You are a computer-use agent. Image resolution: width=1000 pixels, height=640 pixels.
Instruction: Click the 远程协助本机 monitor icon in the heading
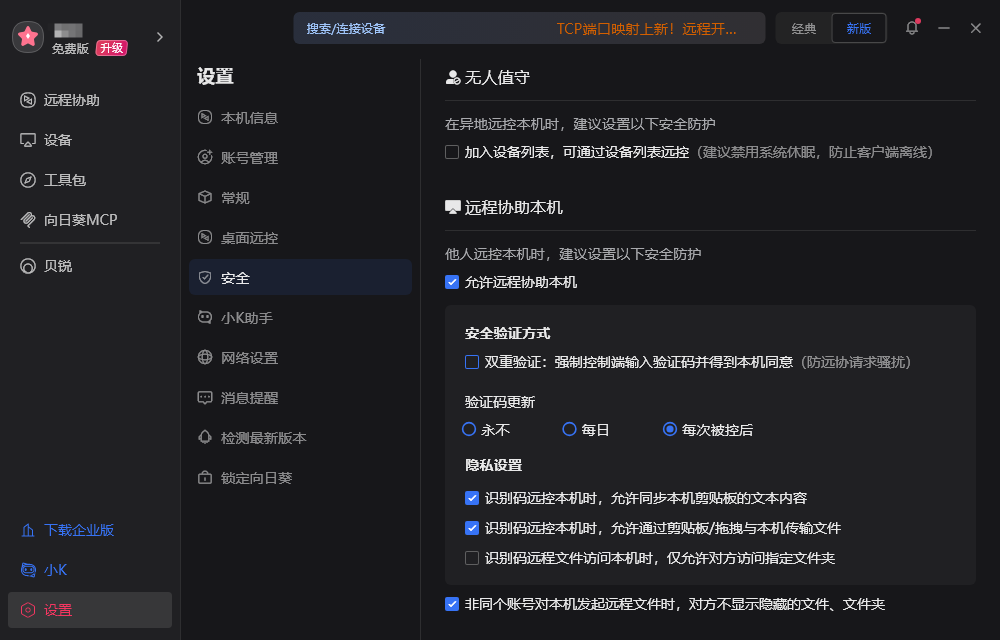click(453, 208)
